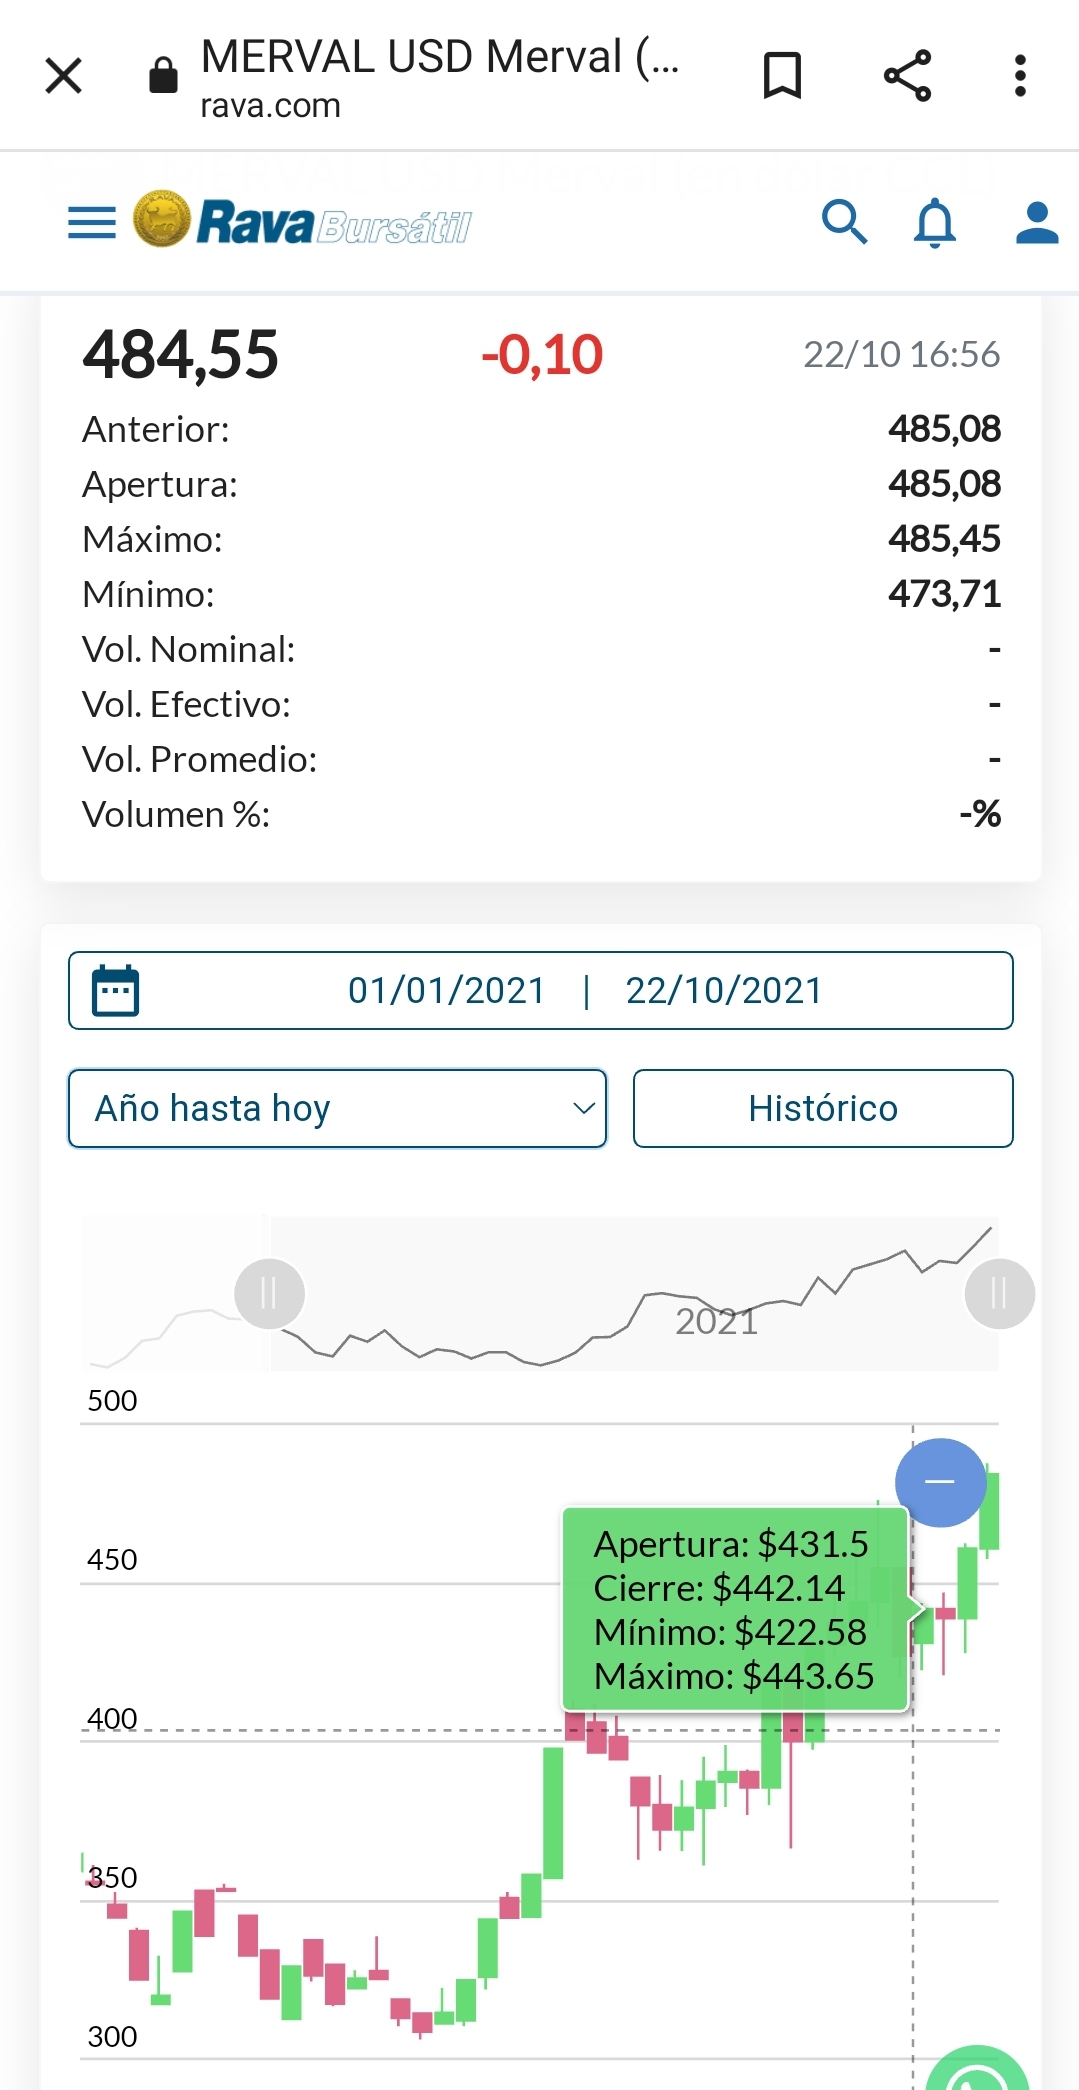The image size is (1079, 2090).
Task: Grab the left range slider handle
Action: tap(269, 1294)
